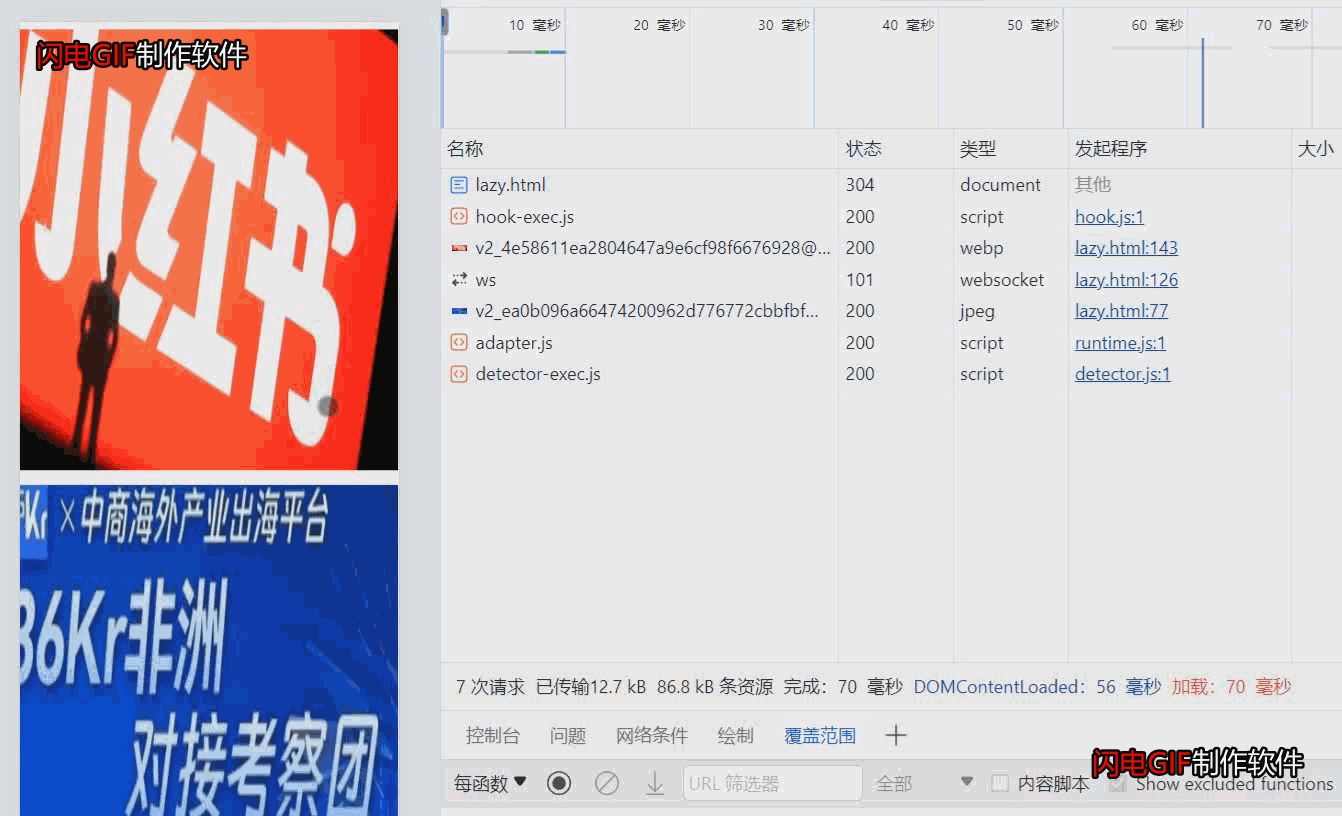
Task: Sort by the 发起程序 column header
Action: coord(1180,149)
